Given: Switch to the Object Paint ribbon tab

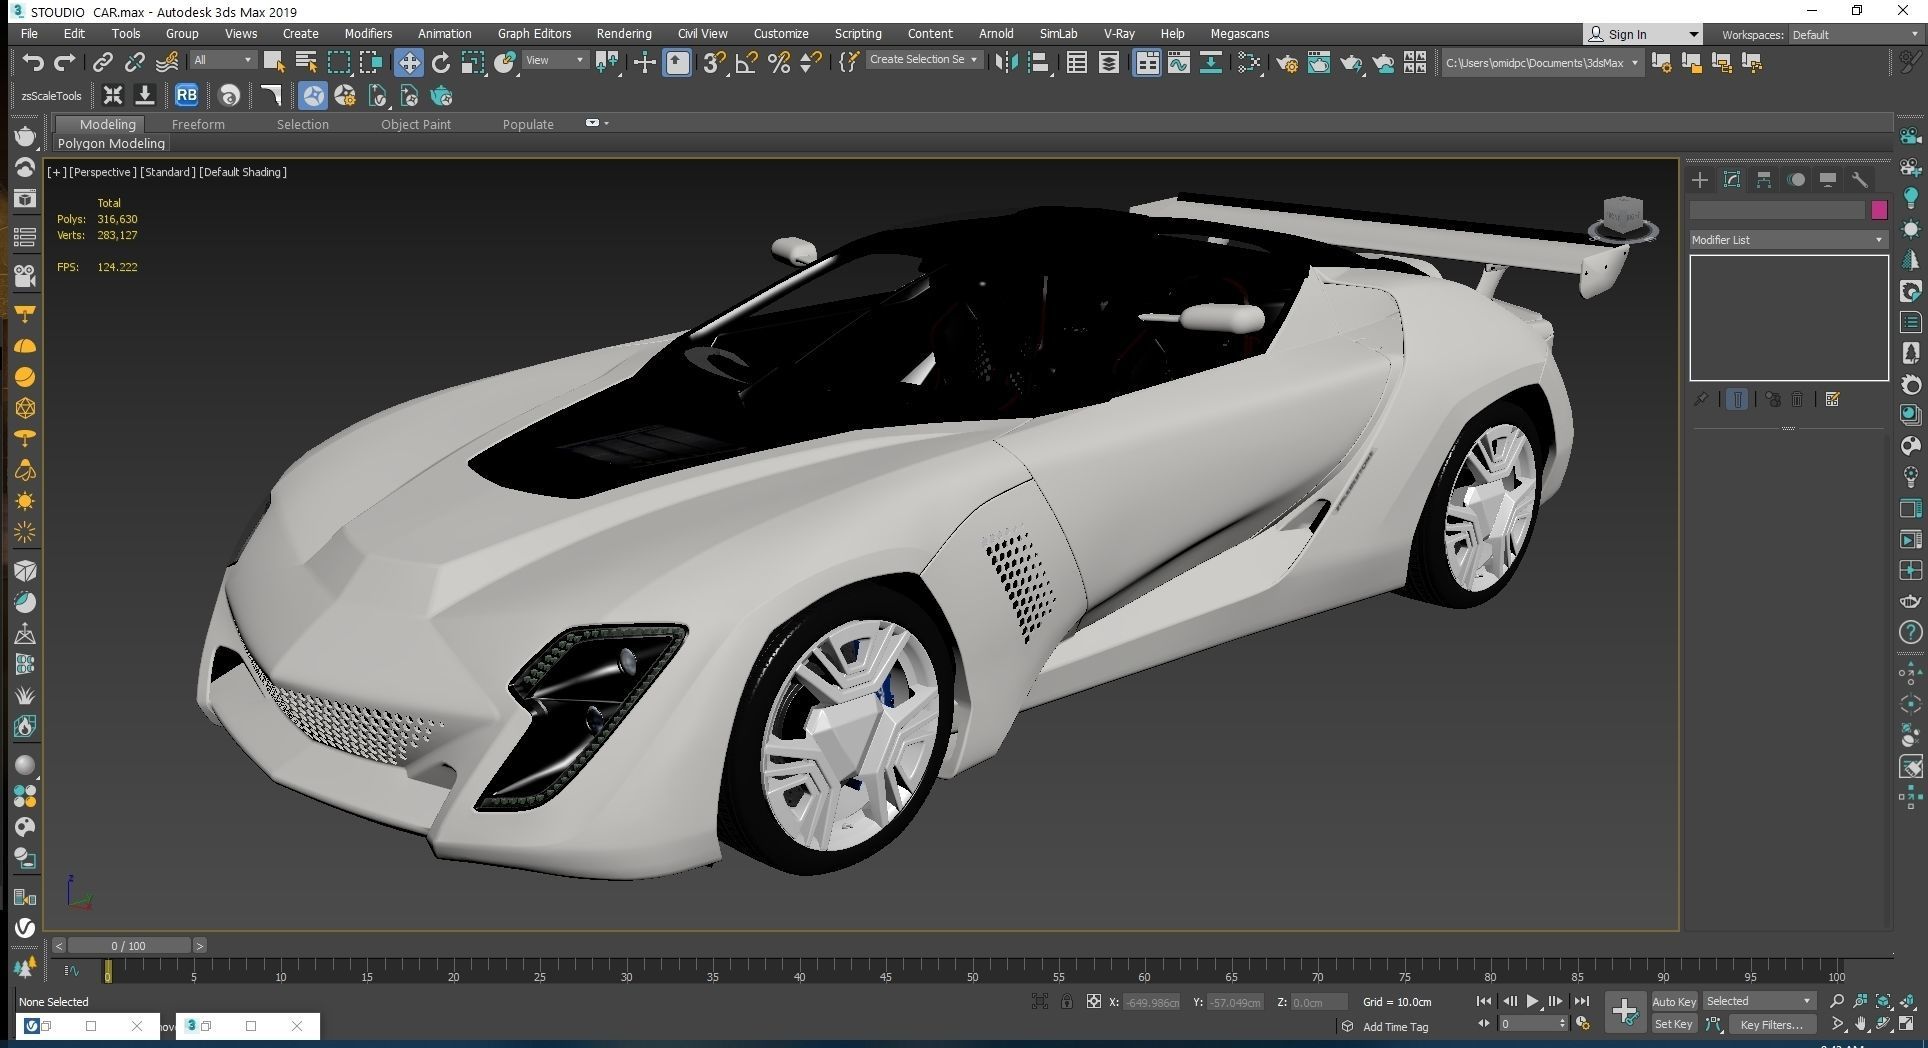Looking at the screenshot, I should [x=416, y=124].
